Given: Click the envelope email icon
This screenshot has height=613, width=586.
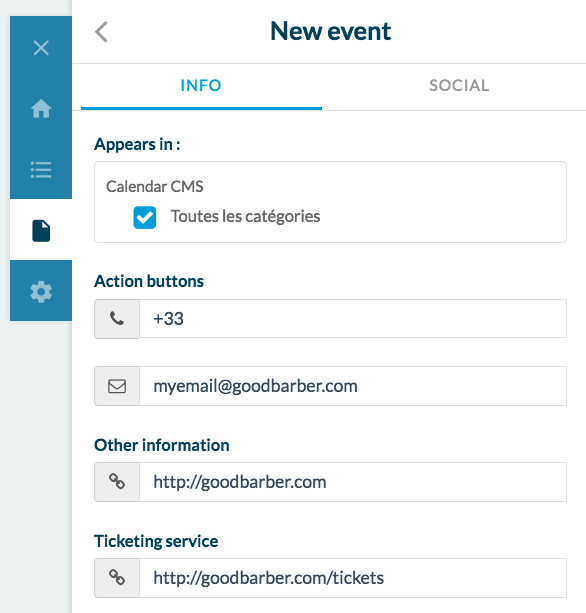Looking at the screenshot, I should click(117, 386).
